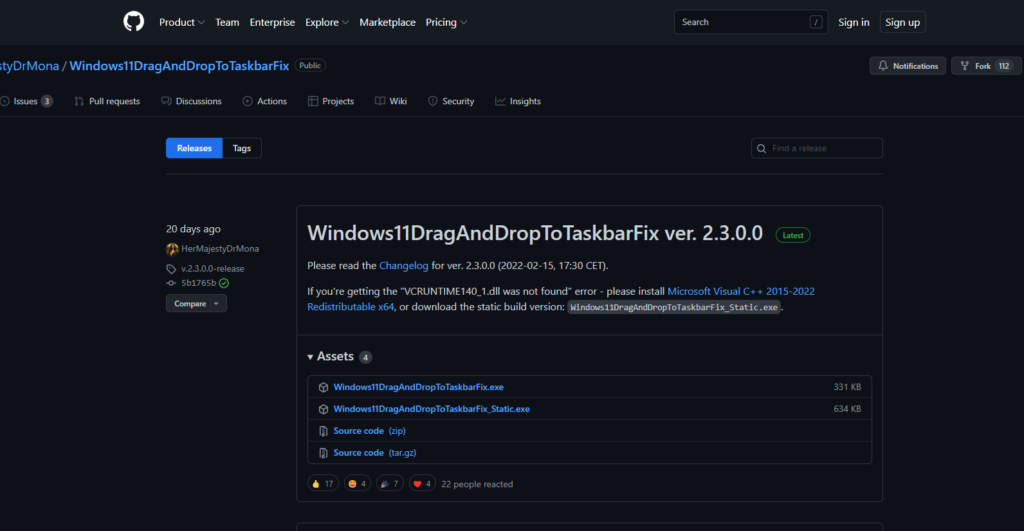
Task: Click the thumbs up reaction 17
Action: click(x=323, y=484)
